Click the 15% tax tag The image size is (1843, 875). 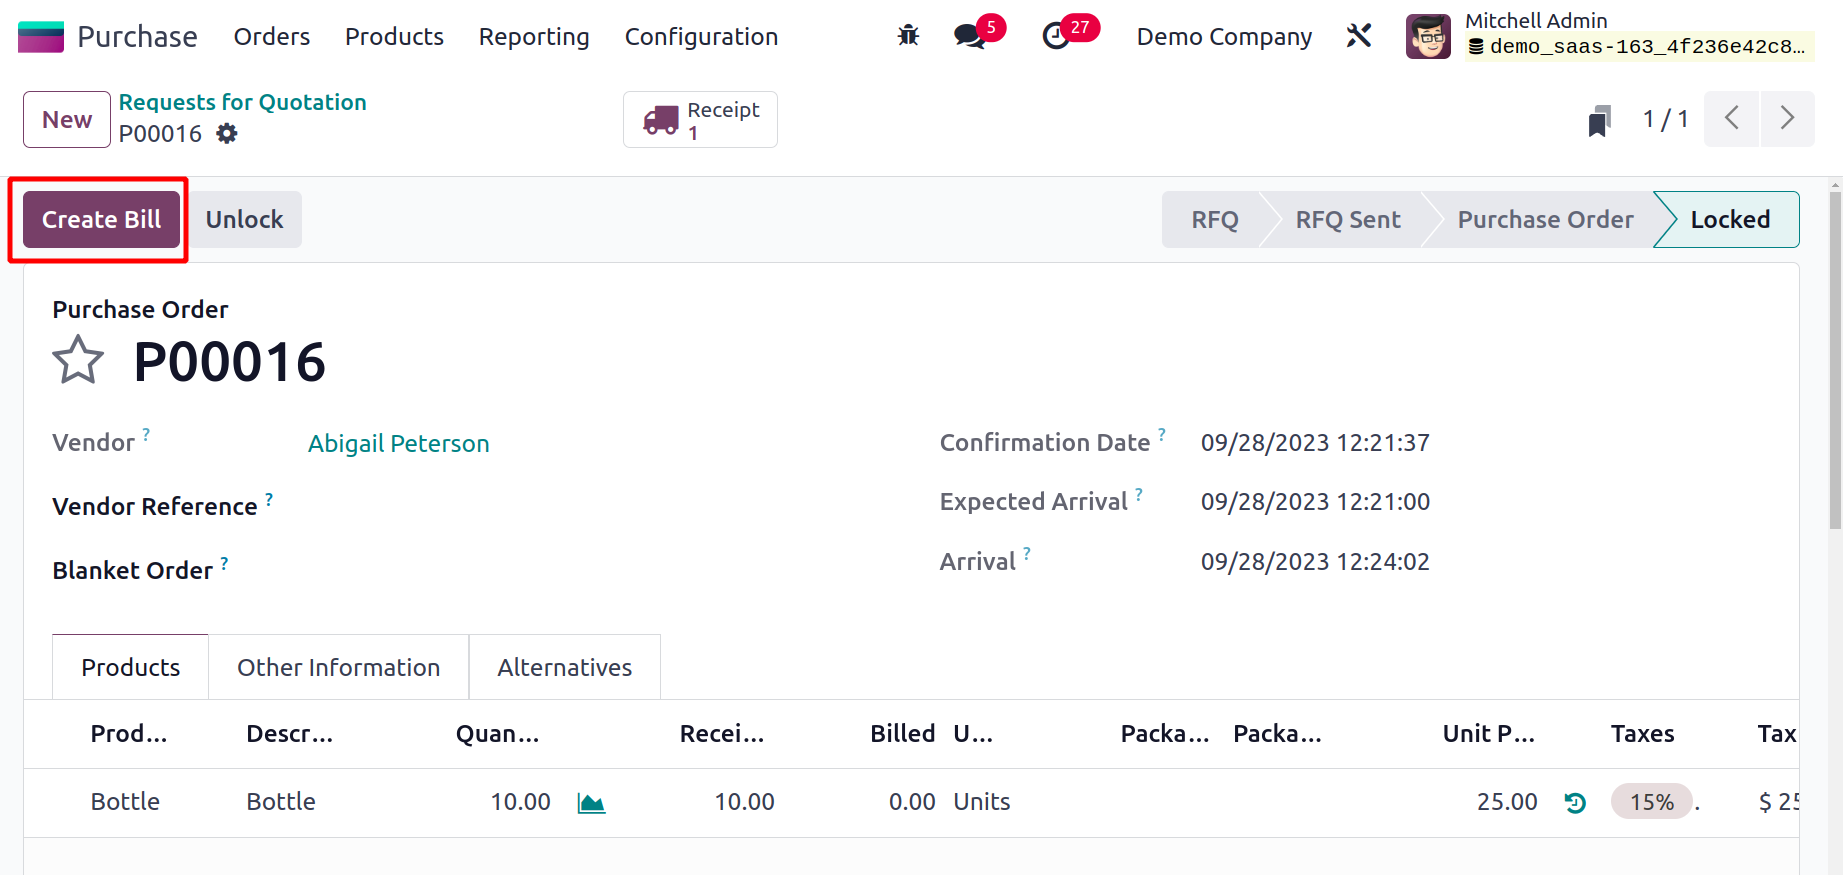1651,802
